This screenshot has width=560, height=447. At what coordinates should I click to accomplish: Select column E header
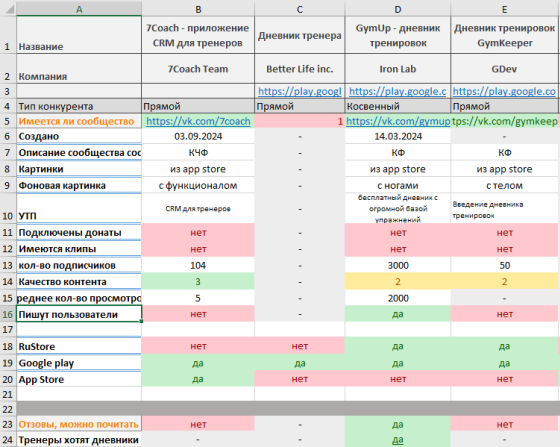coord(505,9)
